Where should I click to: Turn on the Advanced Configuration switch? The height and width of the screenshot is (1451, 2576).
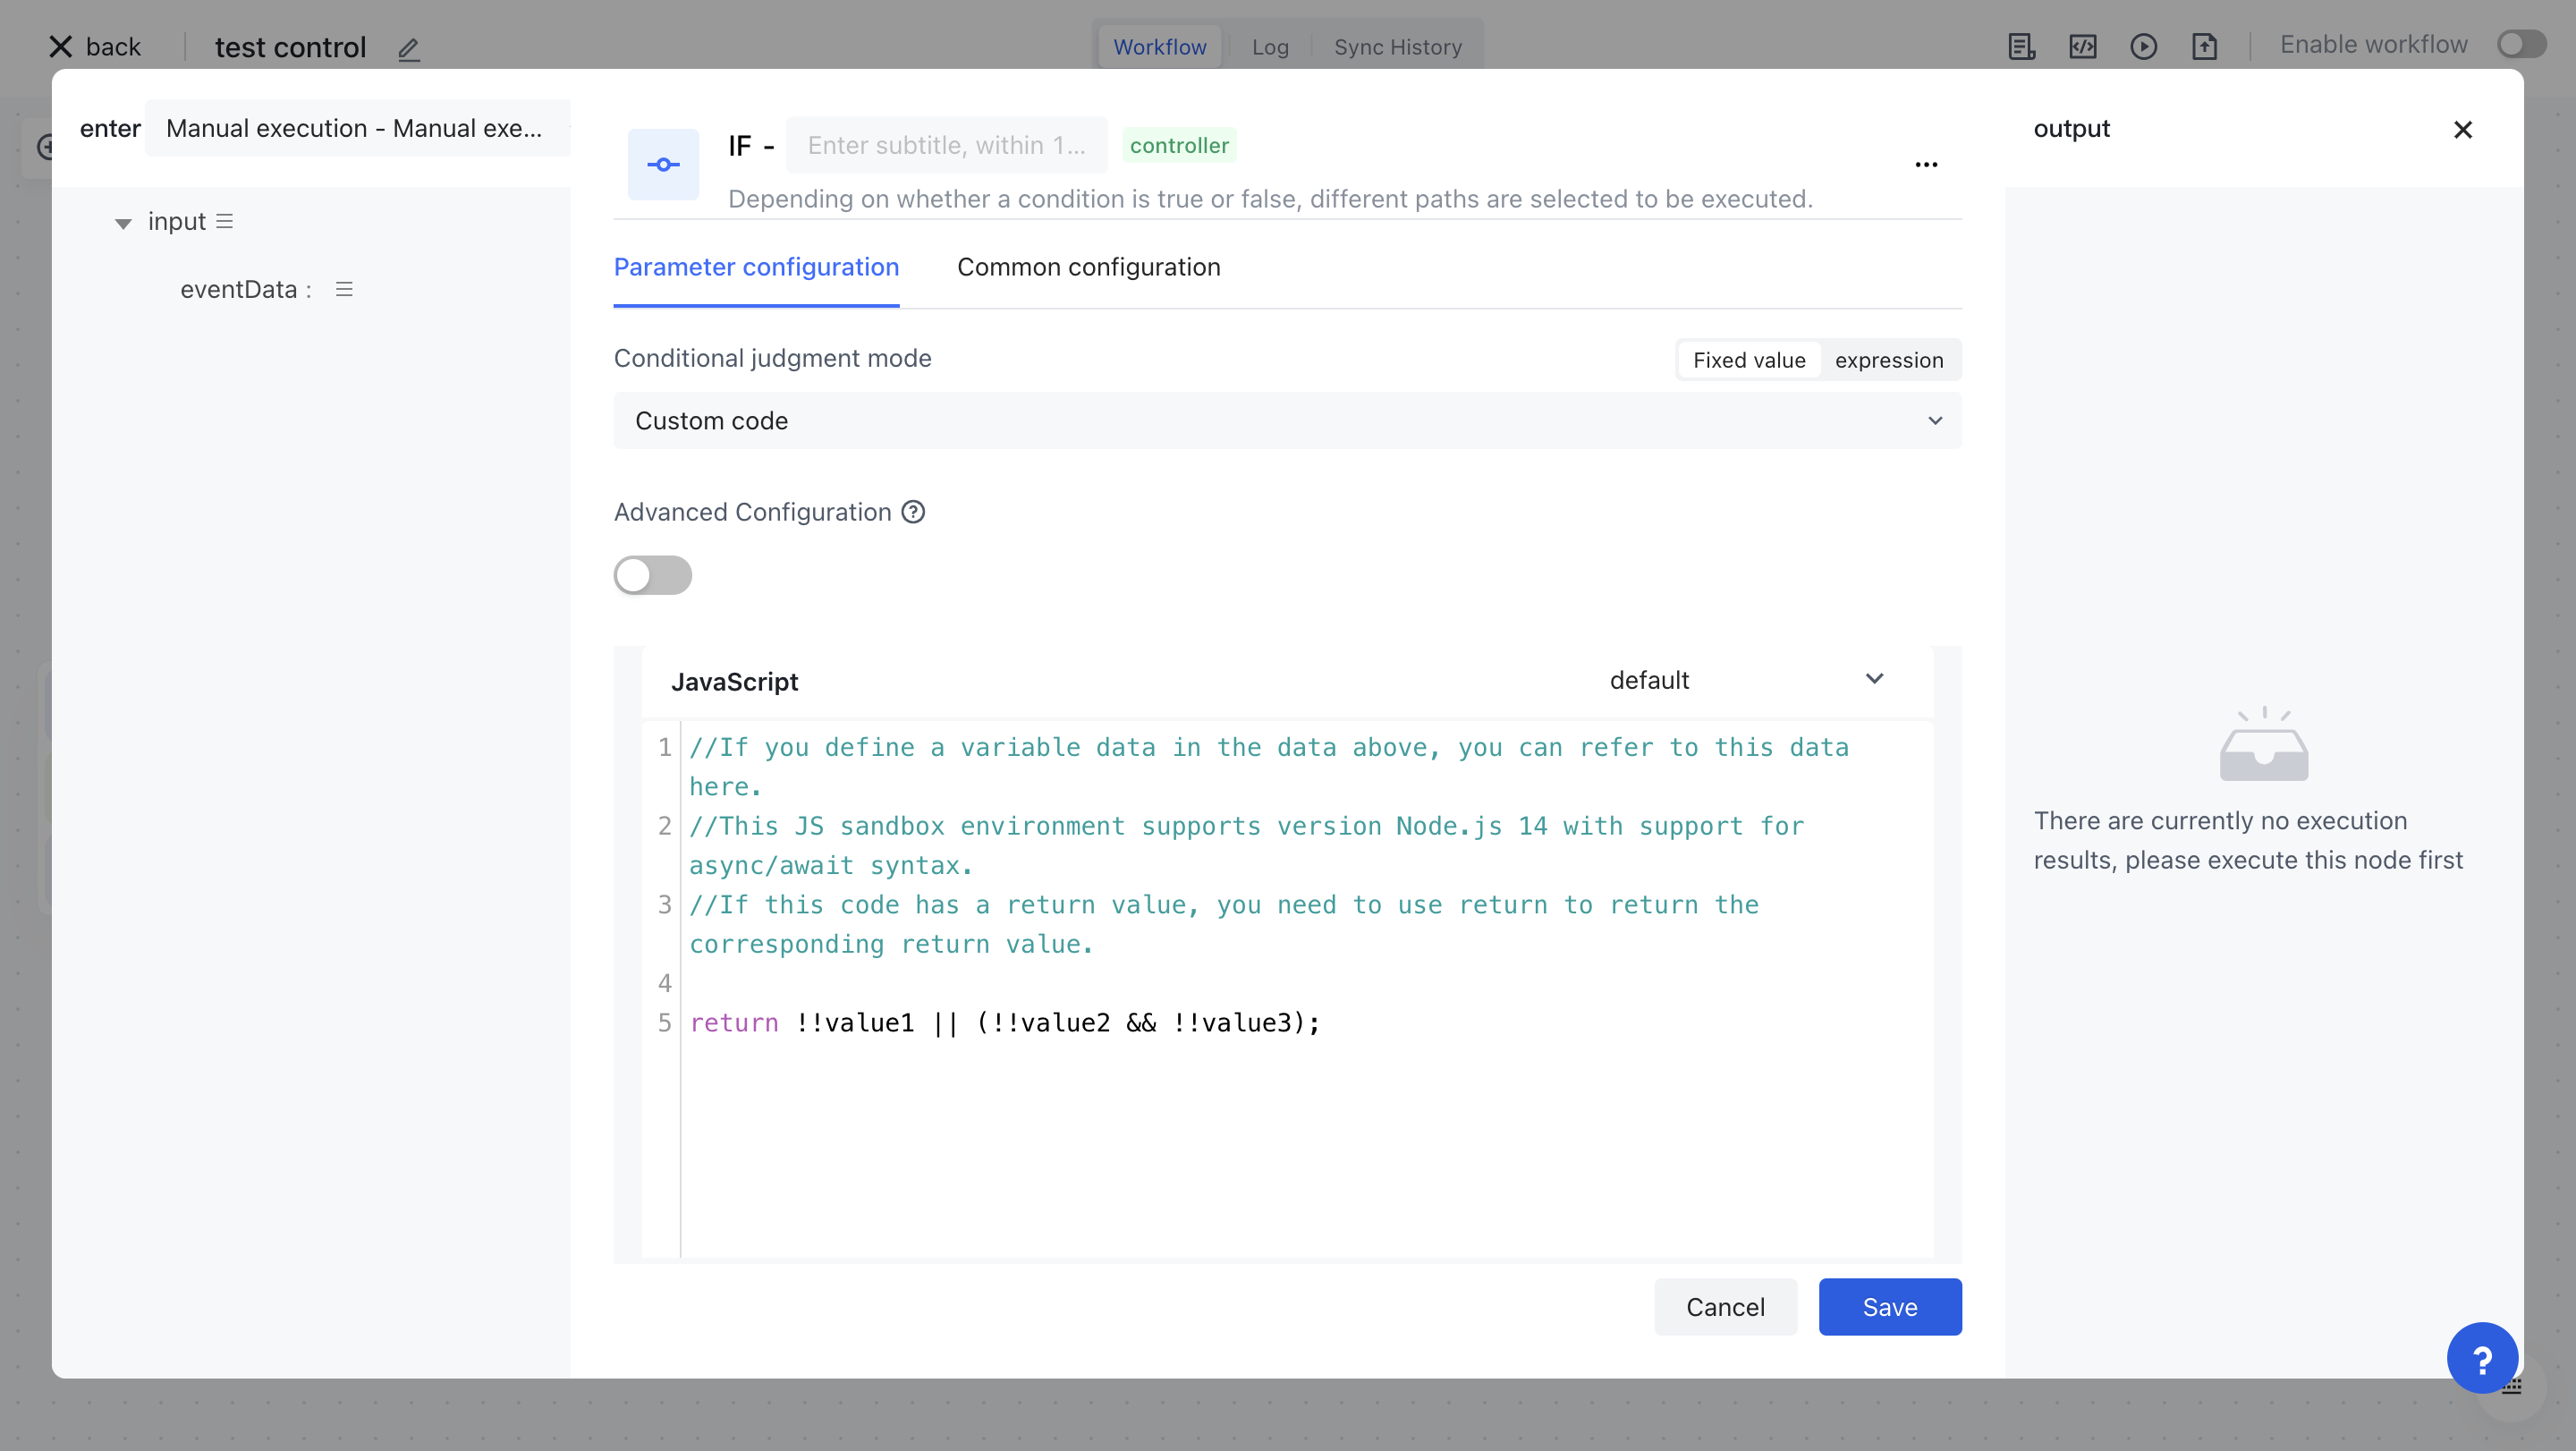coord(653,575)
